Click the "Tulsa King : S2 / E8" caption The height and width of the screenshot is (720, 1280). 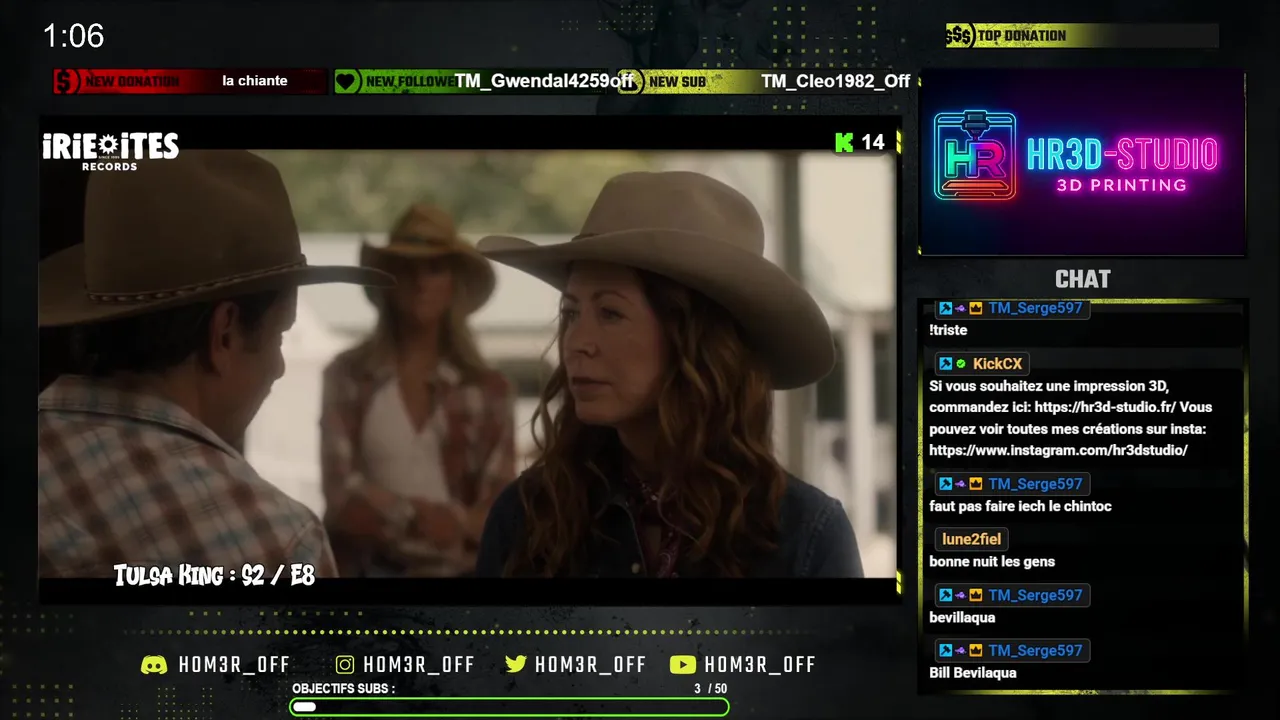(x=214, y=576)
